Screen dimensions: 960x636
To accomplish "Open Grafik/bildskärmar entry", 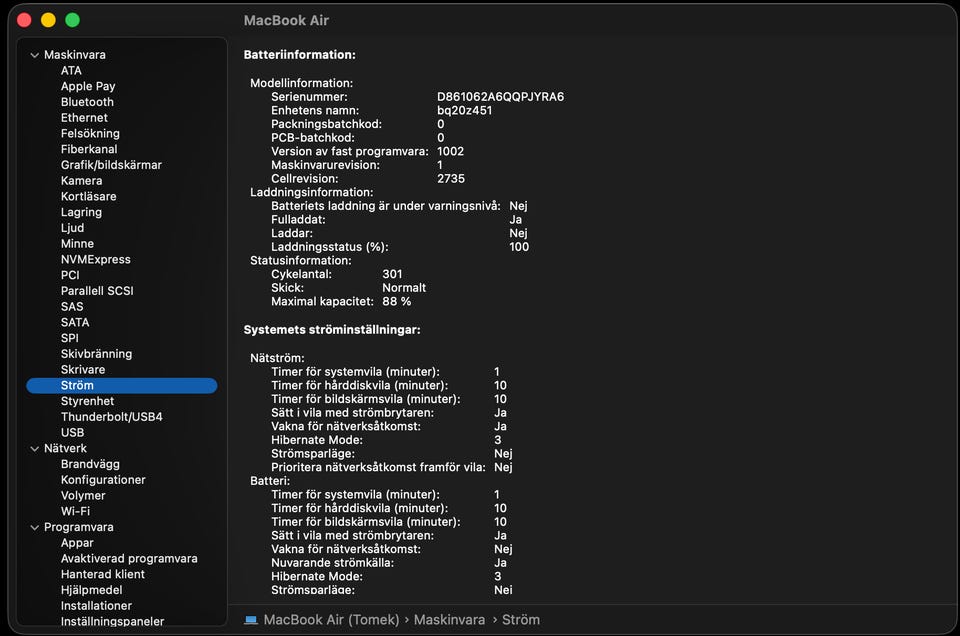I will pos(111,165).
